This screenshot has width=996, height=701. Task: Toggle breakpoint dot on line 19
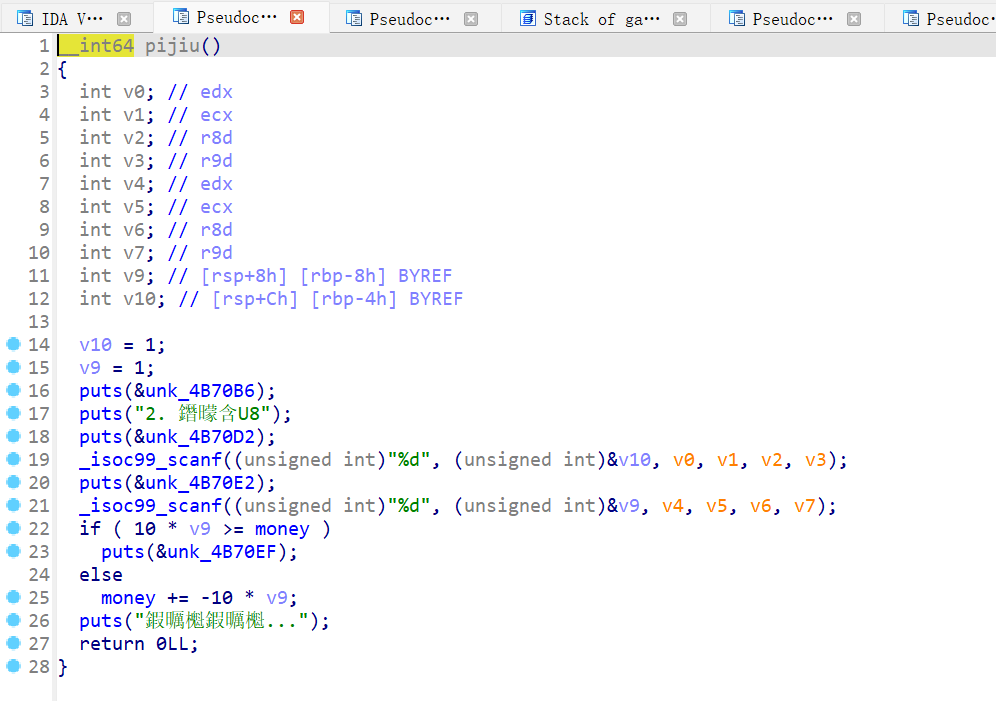pyautogui.click(x=13, y=460)
